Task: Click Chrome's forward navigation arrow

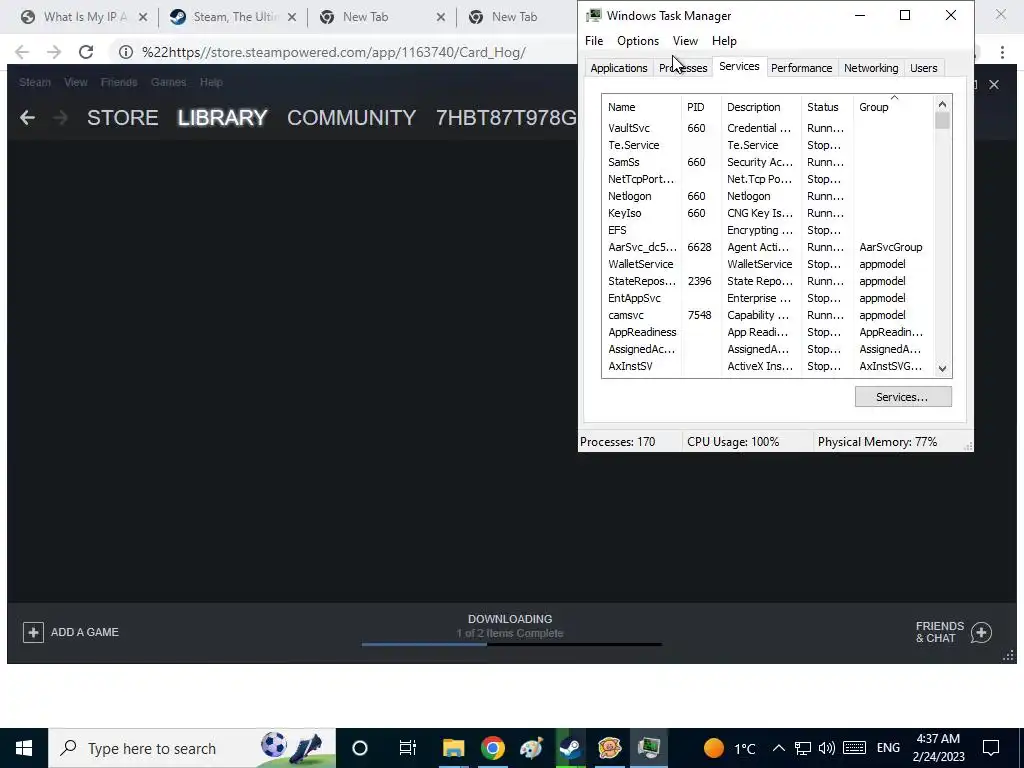Action: click(x=54, y=52)
